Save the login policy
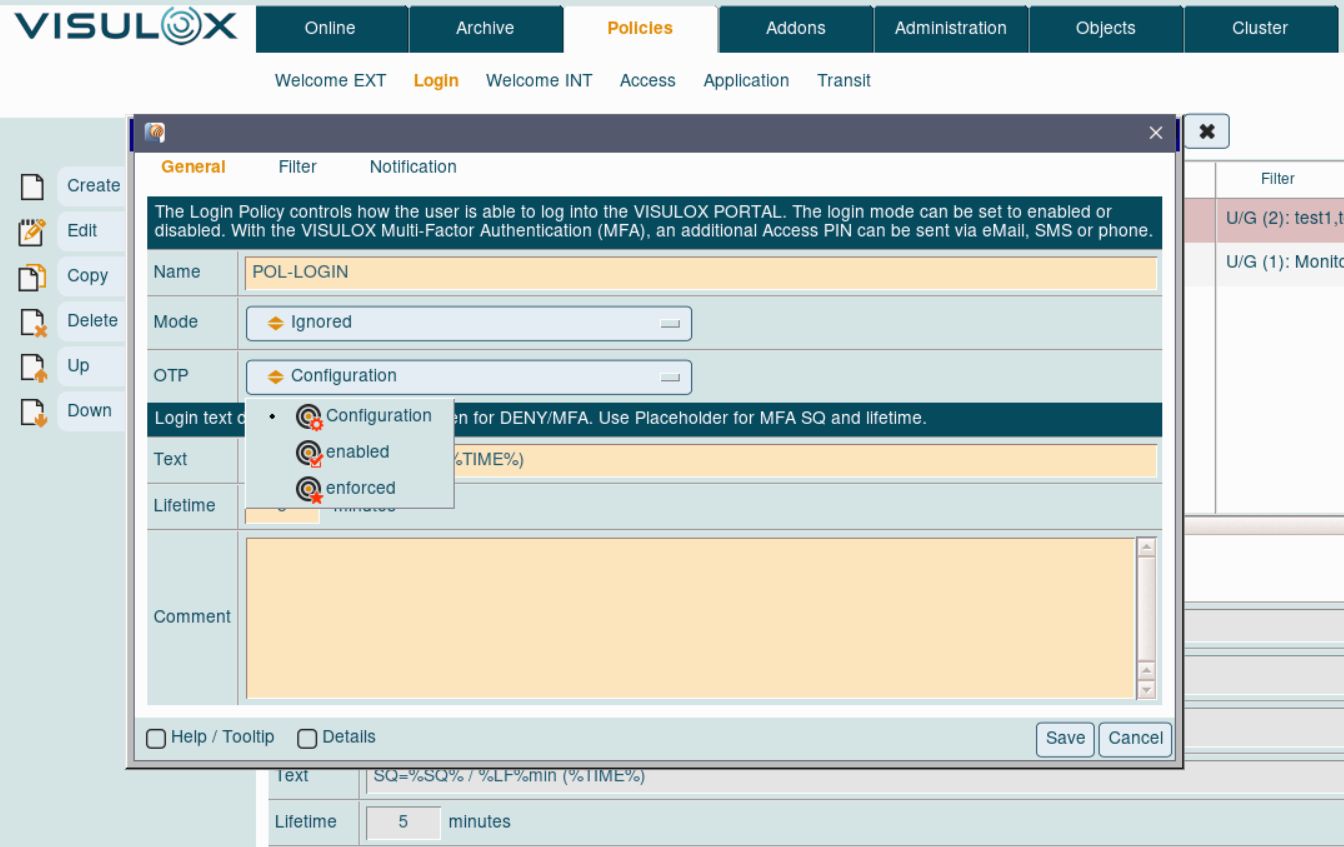 1065,738
